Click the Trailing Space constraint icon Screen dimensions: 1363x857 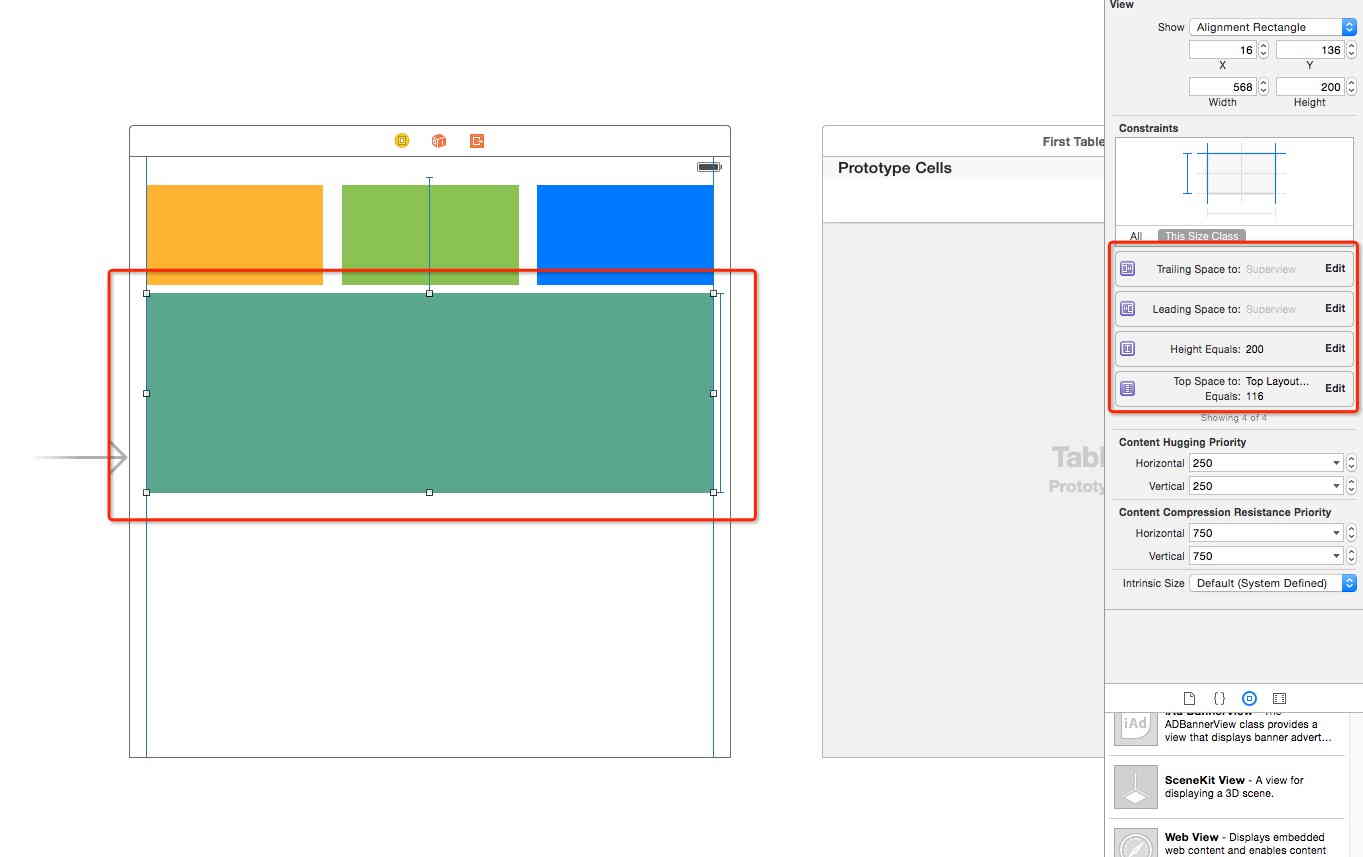[x=1128, y=268]
